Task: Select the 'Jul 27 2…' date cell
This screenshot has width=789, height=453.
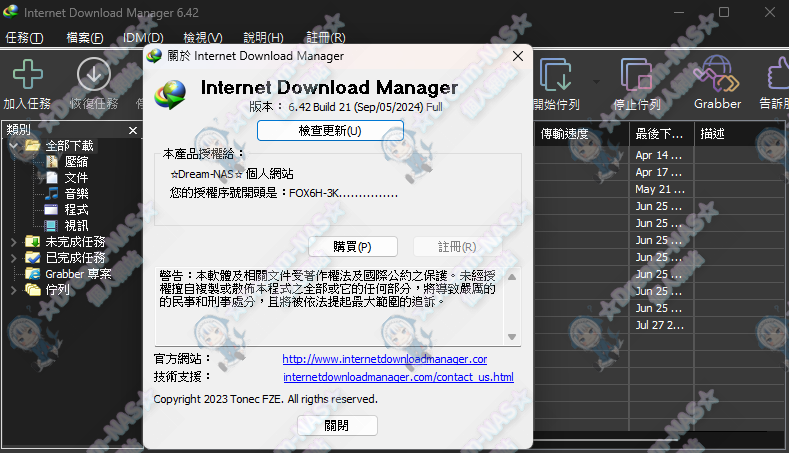Action: (x=662, y=325)
